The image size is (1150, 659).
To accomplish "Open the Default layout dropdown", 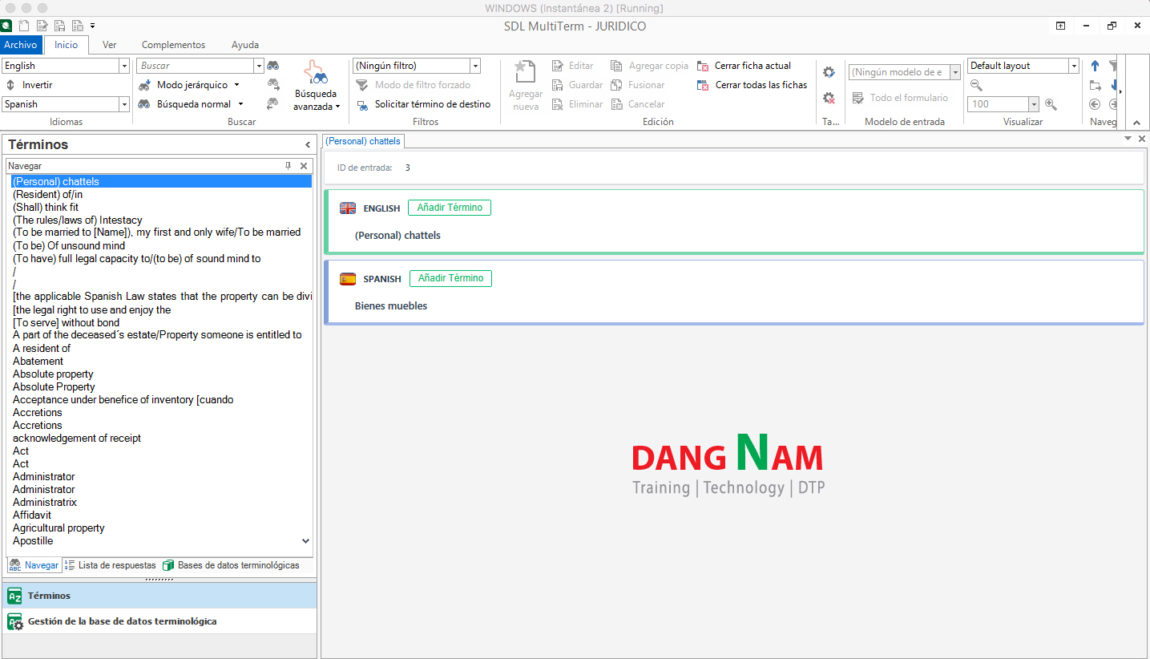I will point(1074,66).
